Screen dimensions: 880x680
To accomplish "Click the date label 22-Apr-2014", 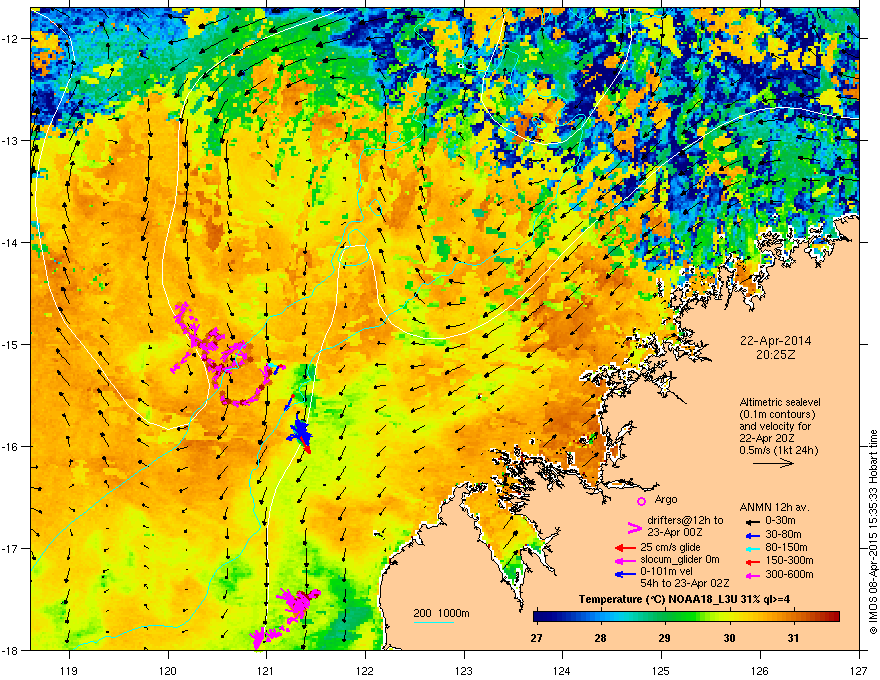I will tap(775, 341).
